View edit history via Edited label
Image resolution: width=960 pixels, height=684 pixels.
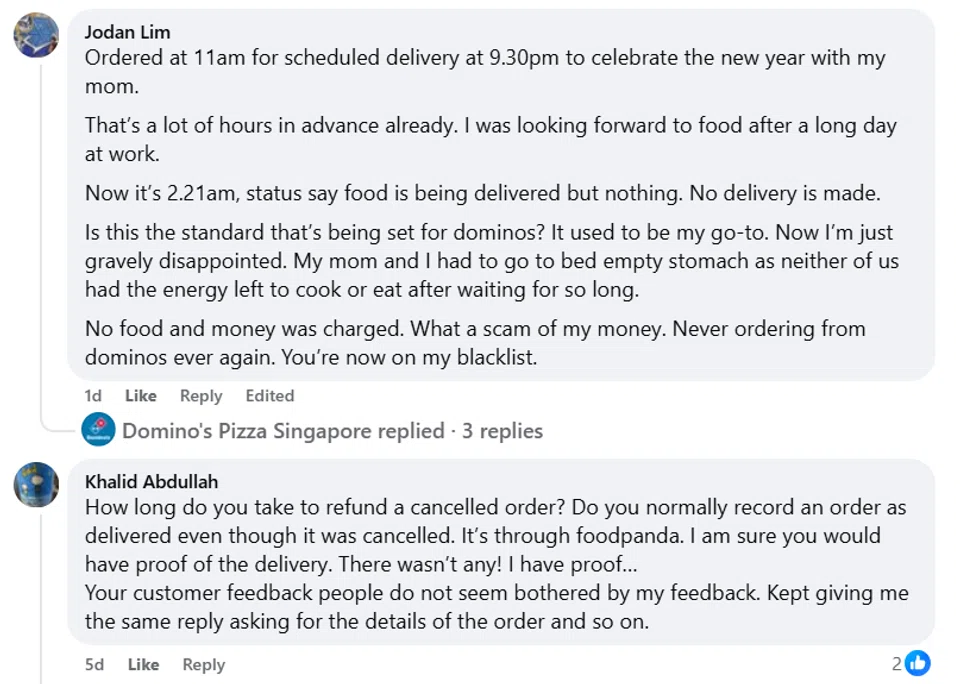(270, 396)
